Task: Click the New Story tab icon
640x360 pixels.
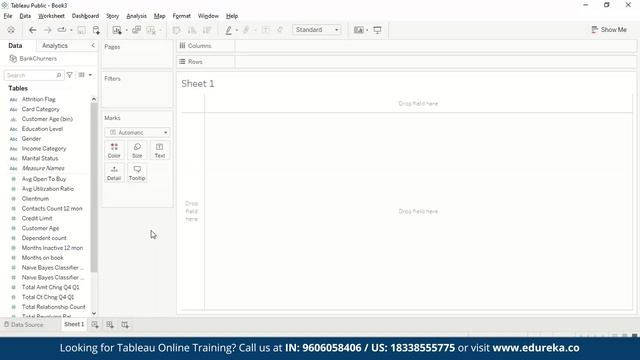Action: click(125, 324)
